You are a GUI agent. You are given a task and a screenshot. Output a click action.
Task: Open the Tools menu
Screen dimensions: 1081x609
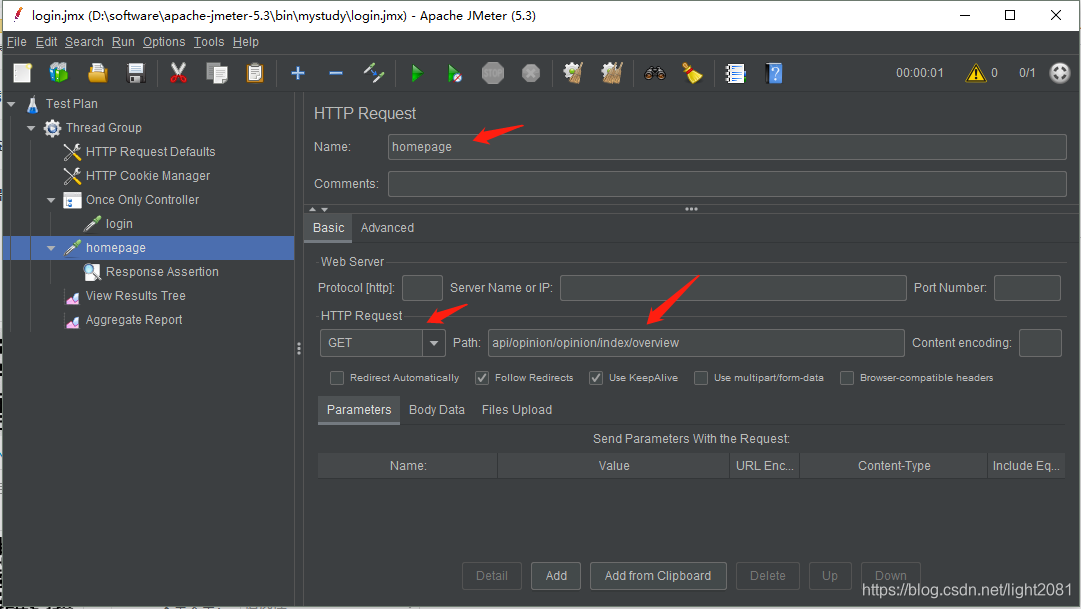208,42
